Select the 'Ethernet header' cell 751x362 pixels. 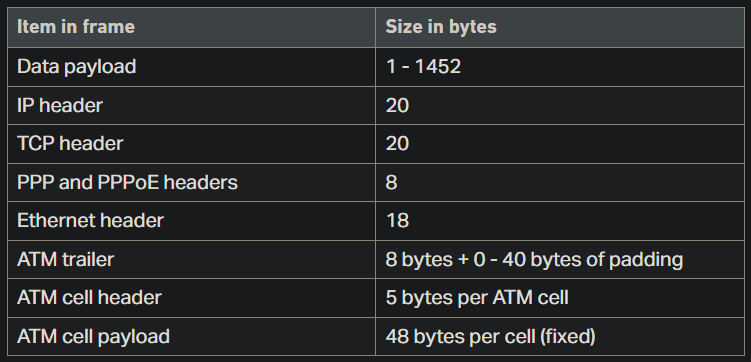point(191,221)
